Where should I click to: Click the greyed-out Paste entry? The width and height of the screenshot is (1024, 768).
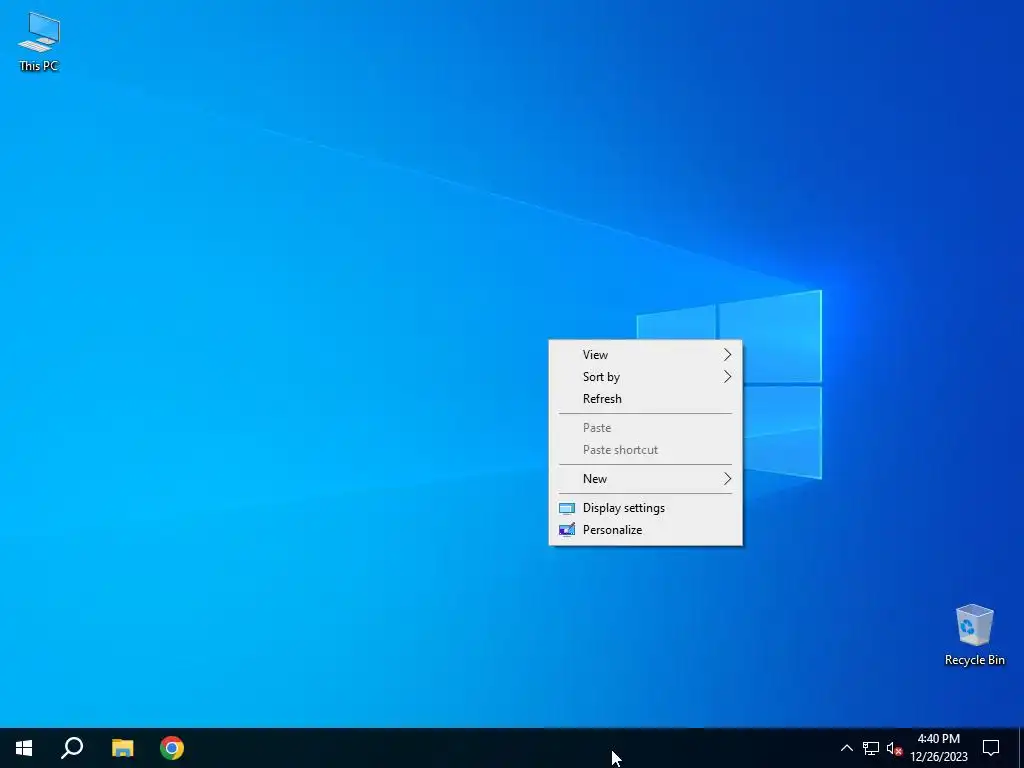[x=645, y=428]
